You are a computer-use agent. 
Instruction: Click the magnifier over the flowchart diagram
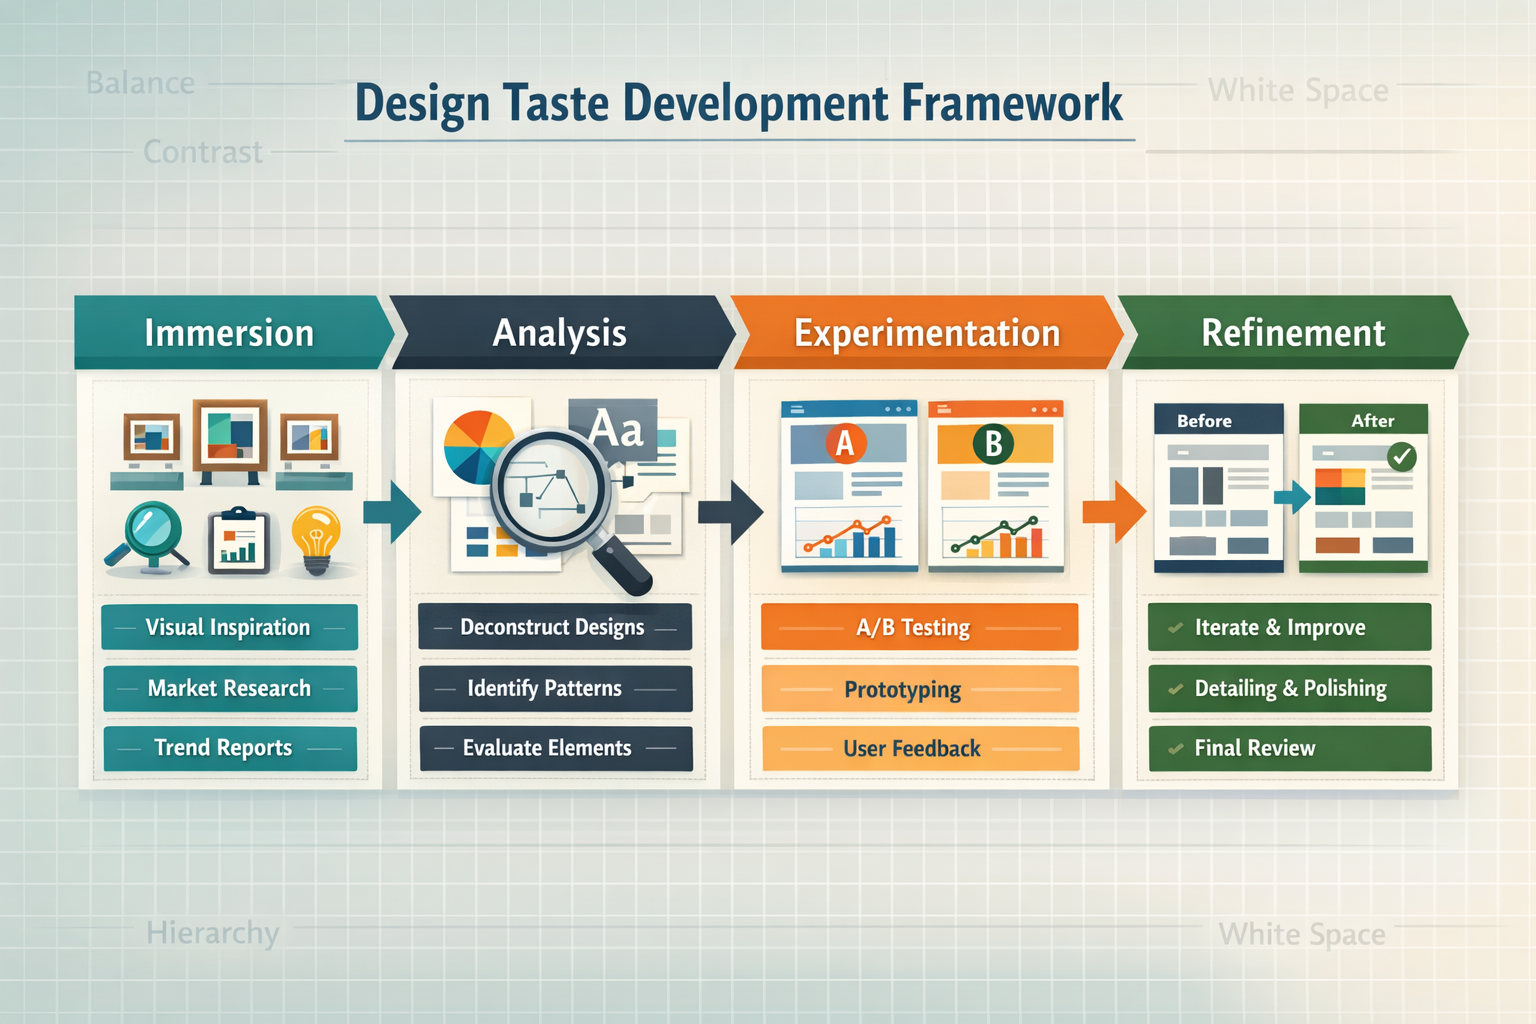point(551,490)
